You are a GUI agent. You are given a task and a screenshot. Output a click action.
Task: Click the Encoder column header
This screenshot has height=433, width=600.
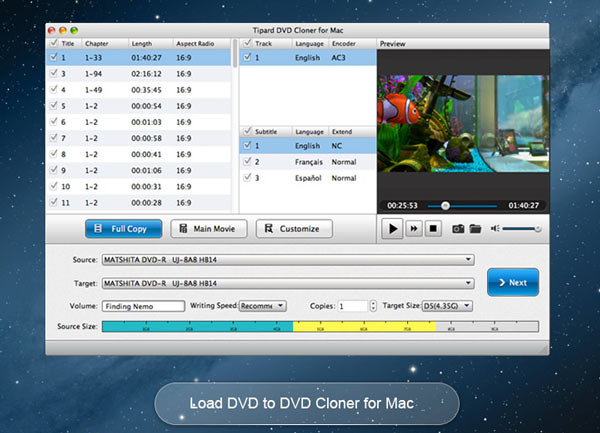pos(352,44)
